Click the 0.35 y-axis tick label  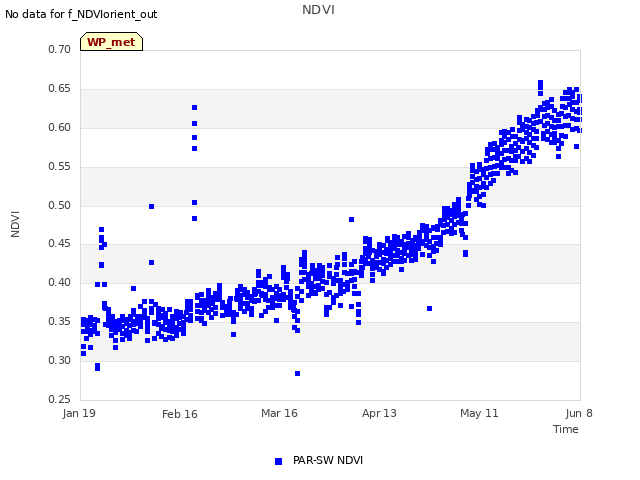(59, 321)
